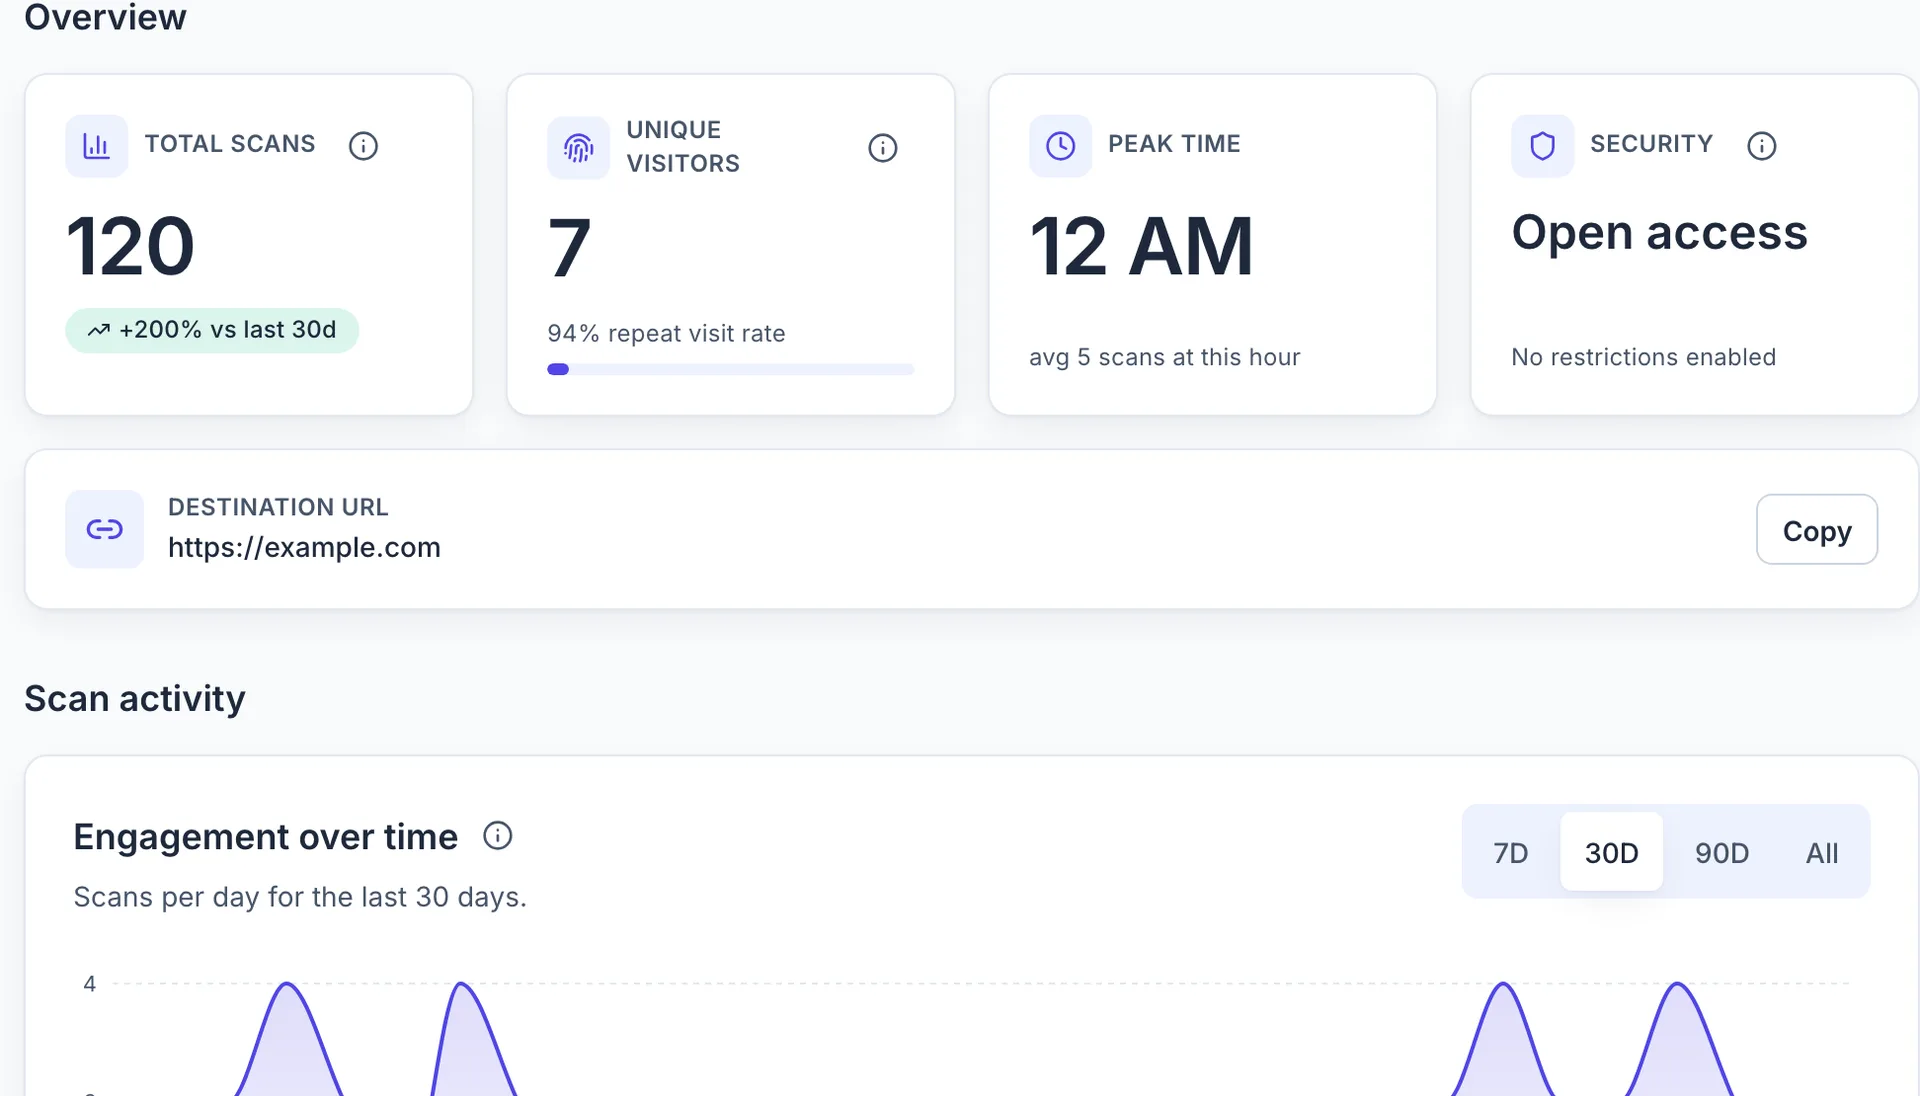Show All time scan range
This screenshot has width=1920, height=1096.
click(x=1821, y=853)
